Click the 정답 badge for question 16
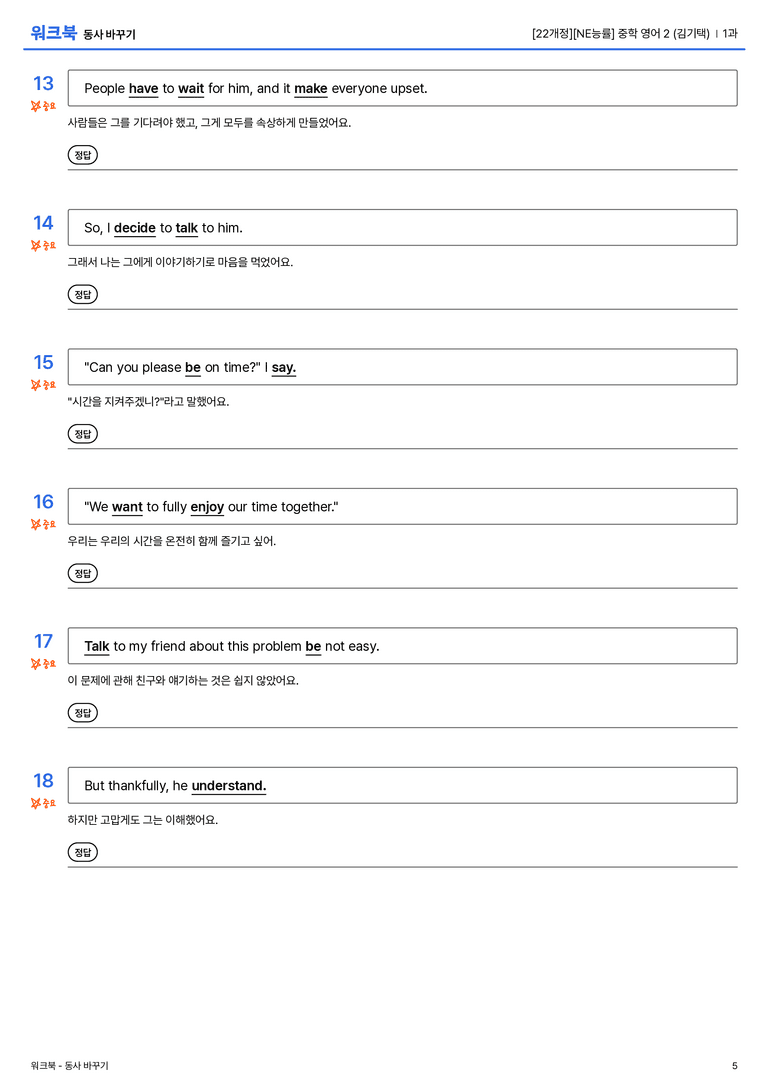This screenshot has height=1087, width=768. click(82, 573)
